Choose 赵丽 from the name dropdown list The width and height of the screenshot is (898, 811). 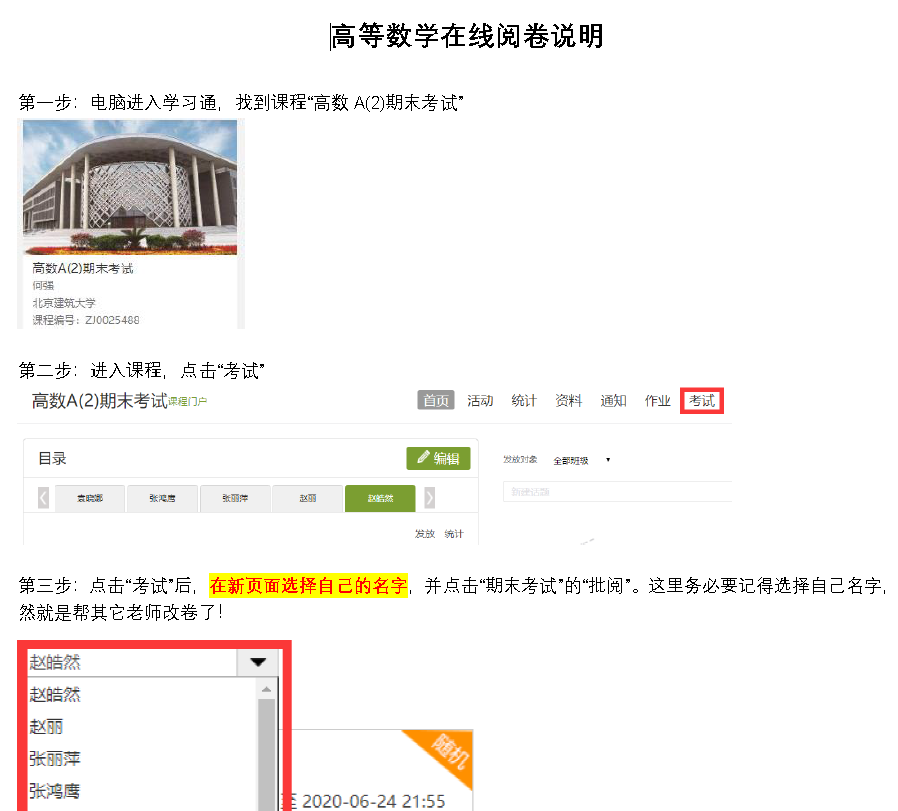point(47,726)
